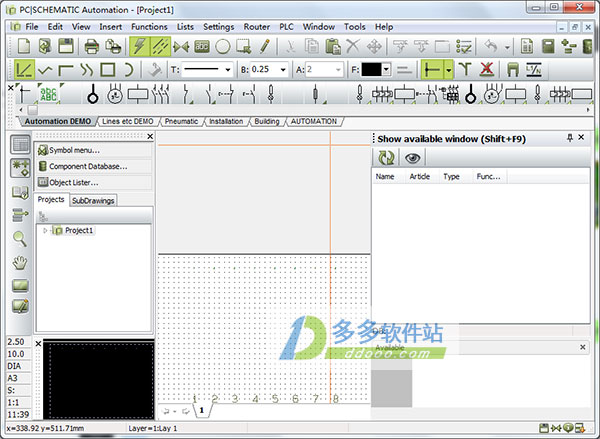Click the calculator icon in toolbar
This screenshot has width=600, height=439.
548,47
